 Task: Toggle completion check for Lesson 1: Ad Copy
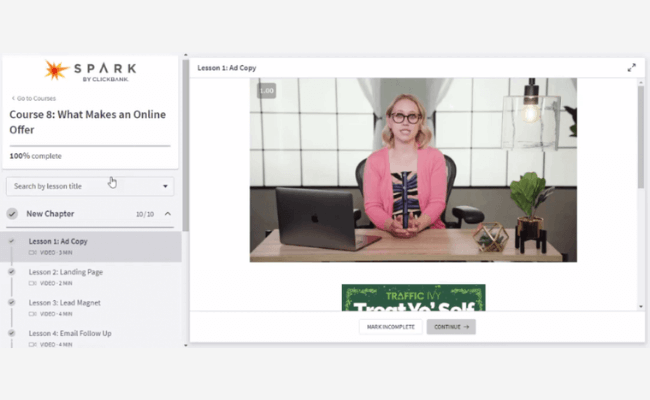pyautogui.click(x=12, y=242)
